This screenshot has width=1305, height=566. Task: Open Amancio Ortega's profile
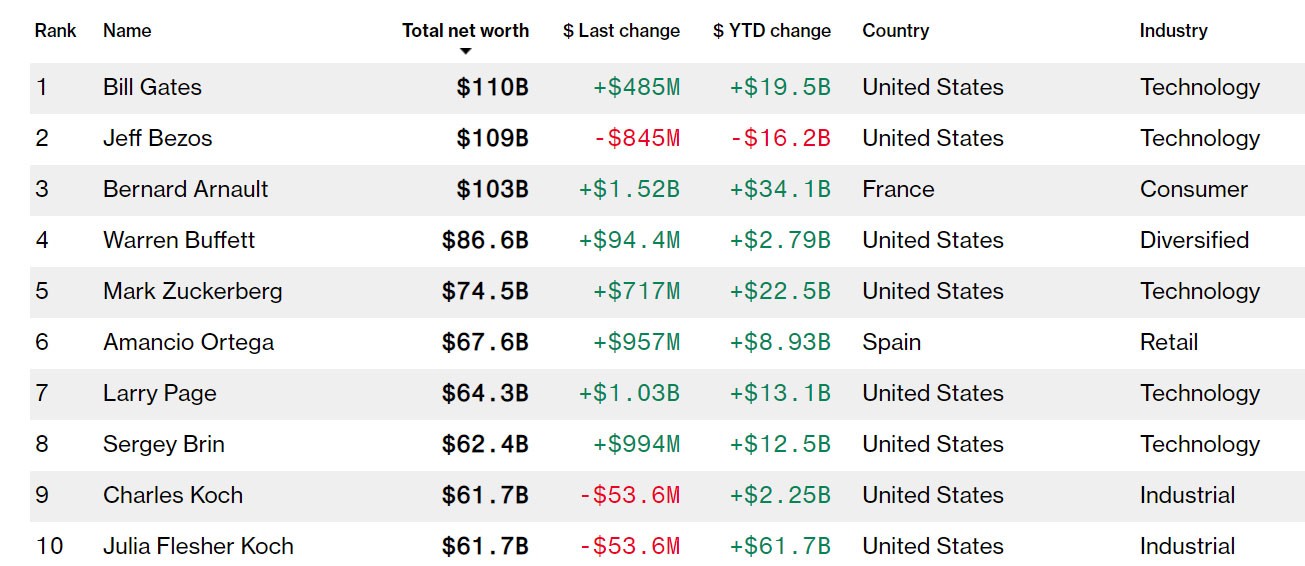[x=188, y=343]
